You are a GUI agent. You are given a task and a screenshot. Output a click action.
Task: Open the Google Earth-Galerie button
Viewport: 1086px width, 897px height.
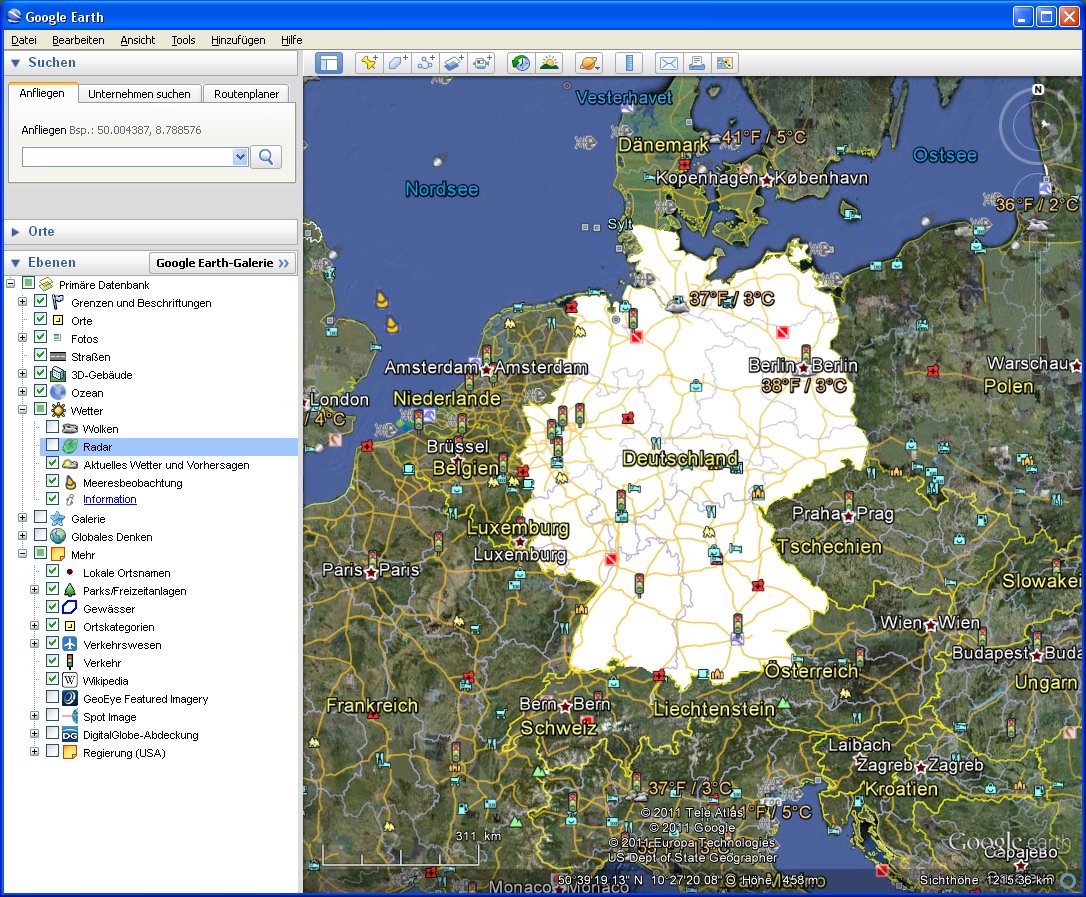(222, 263)
